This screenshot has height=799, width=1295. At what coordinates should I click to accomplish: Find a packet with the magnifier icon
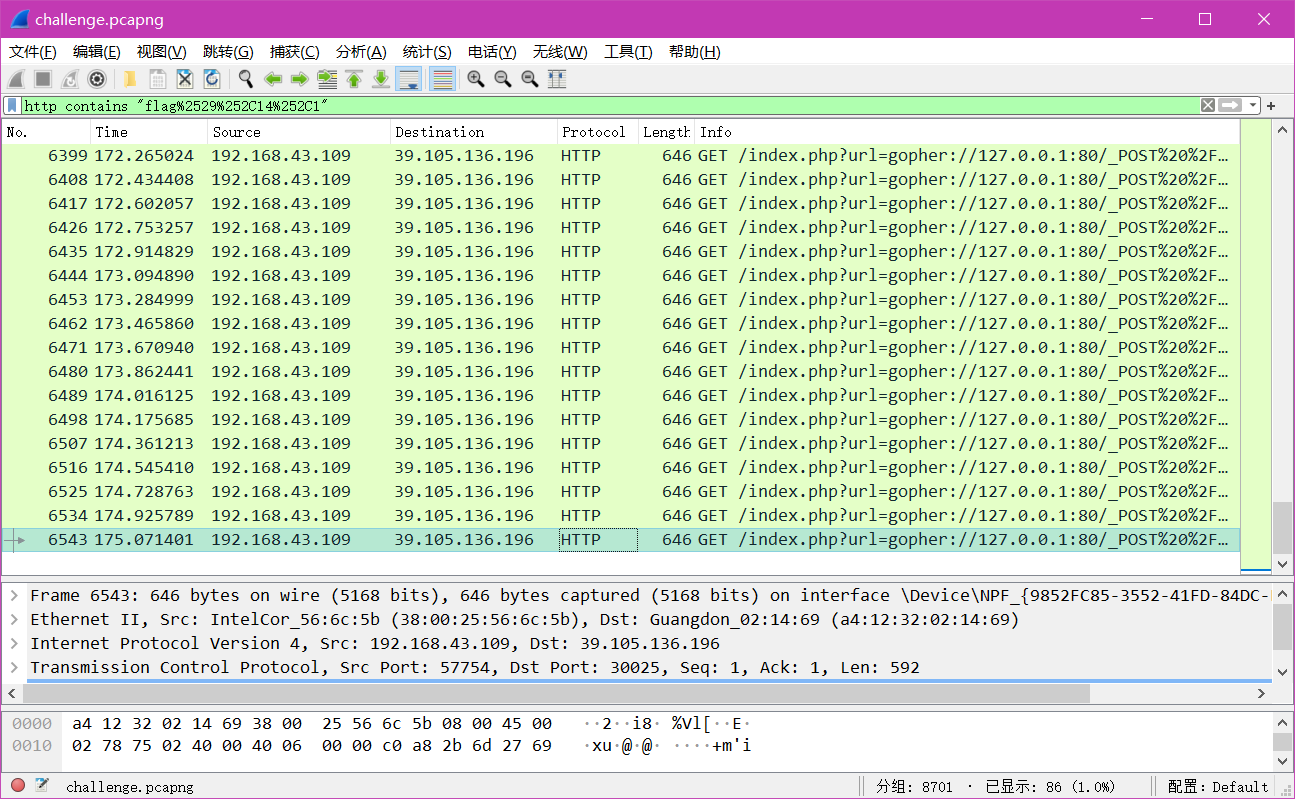tap(245, 79)
